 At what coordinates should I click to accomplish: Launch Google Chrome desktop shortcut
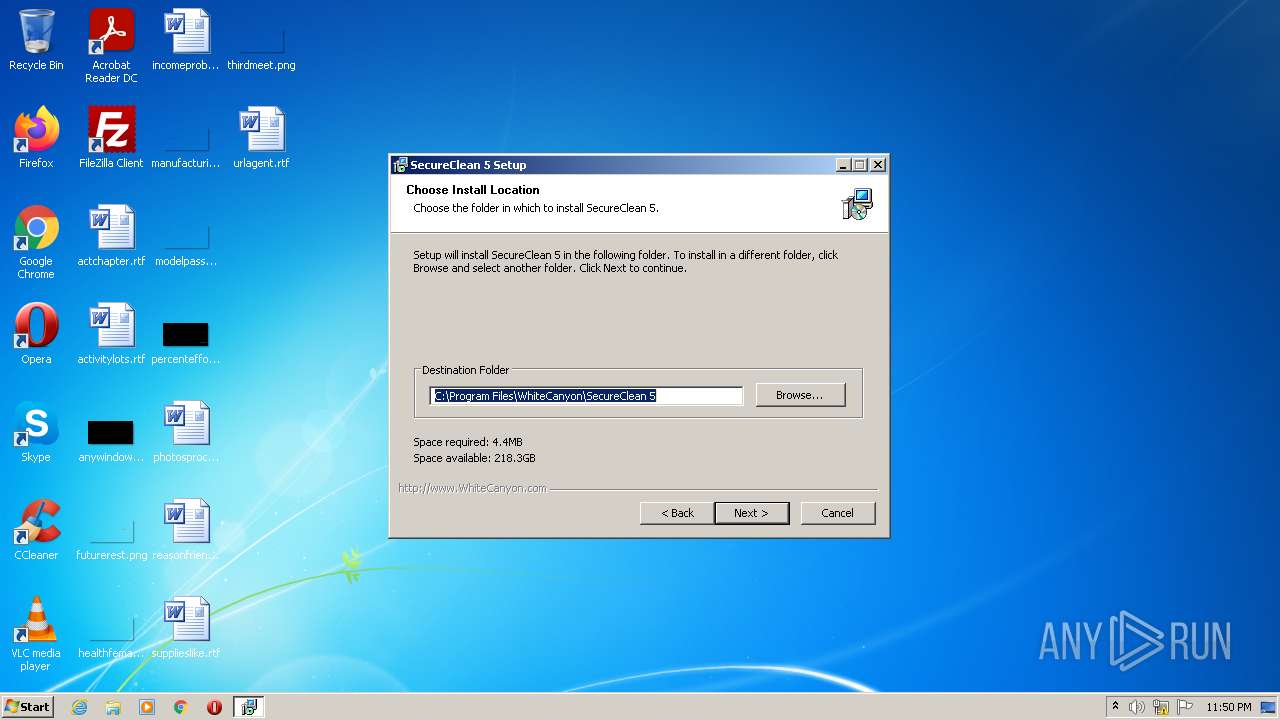click(x=36, y=242)
